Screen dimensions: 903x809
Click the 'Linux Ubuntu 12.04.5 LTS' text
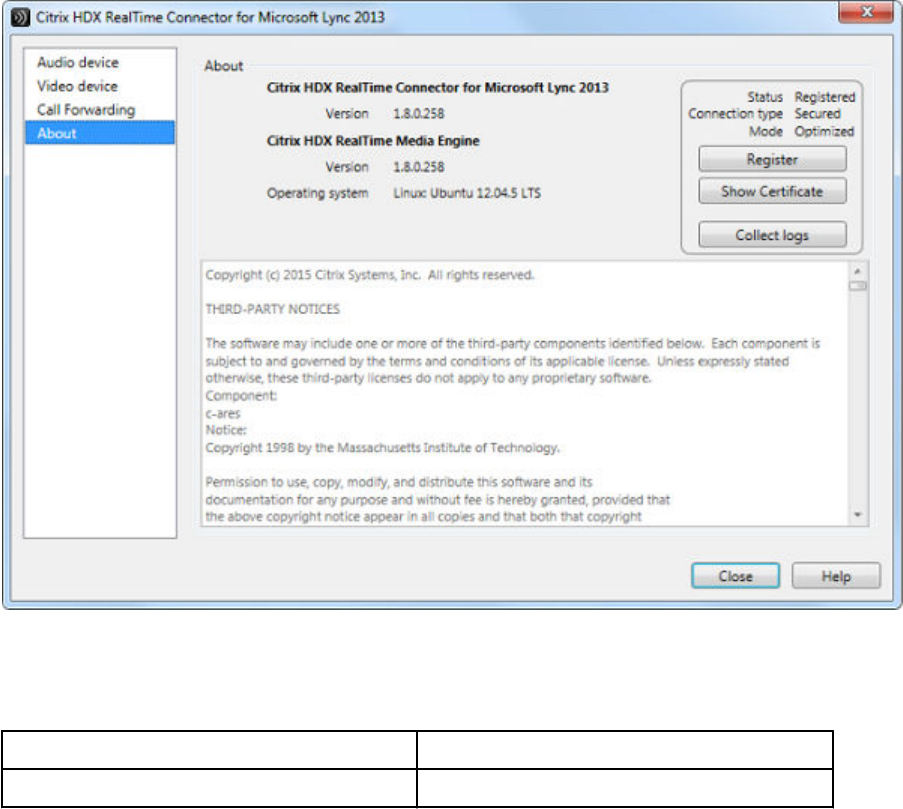pos(467,193)
